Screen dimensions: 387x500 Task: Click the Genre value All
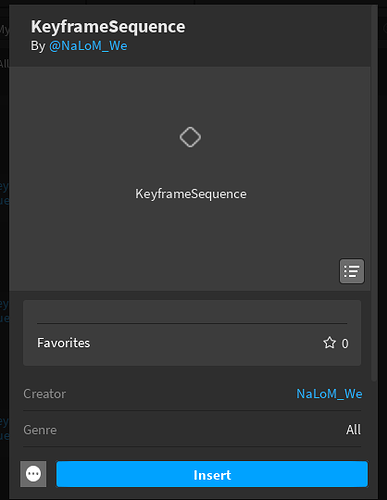coord(353,429)
